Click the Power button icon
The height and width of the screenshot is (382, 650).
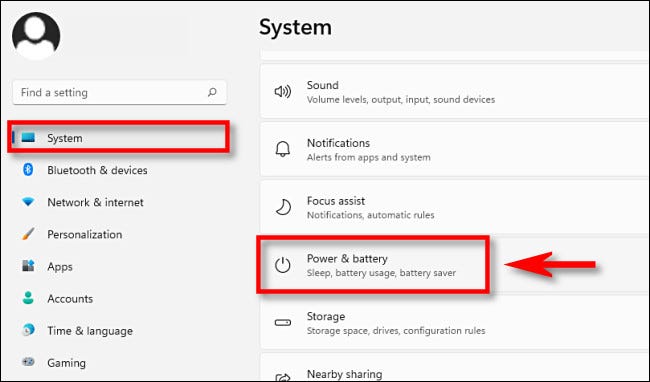point(283,265)
